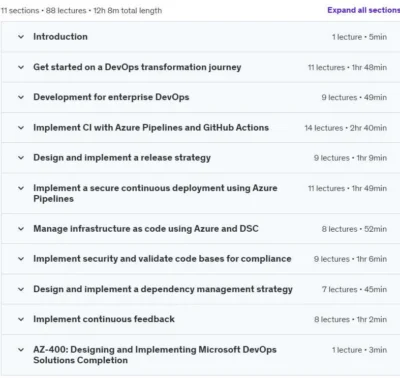Viewport: 400px width, 378px height.
Task: Click the 14 lectures 2hr 40min summary
Action: coord(346,128)
